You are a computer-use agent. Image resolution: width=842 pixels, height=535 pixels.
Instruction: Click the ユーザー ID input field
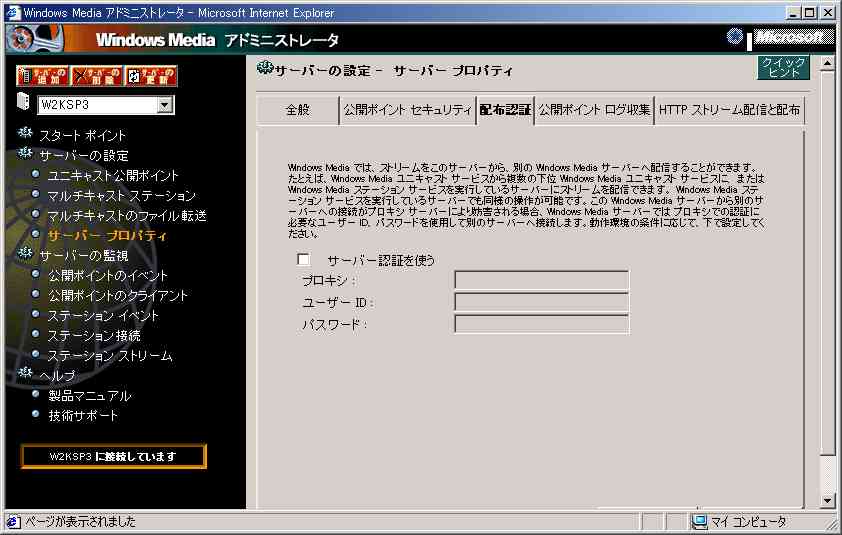coord(541,302)
